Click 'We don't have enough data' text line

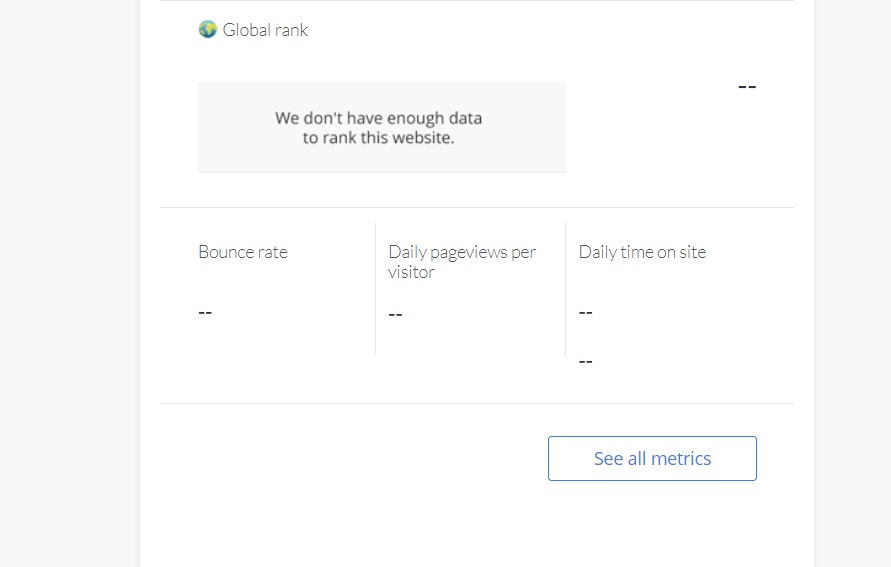click(378, 118)
